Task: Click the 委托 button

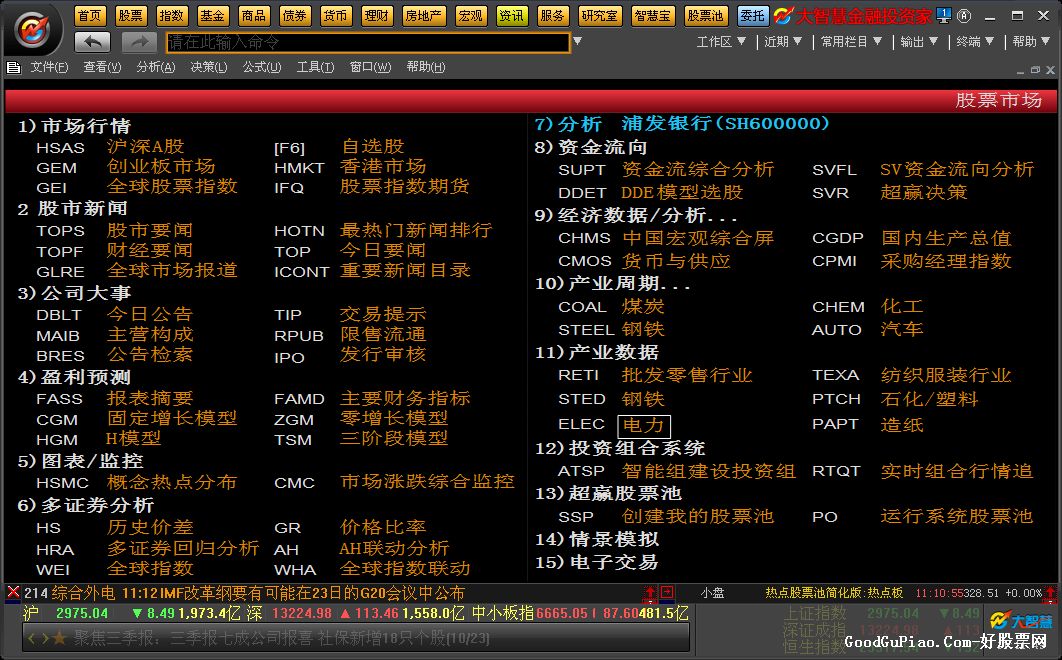Action: pos(752,16)
